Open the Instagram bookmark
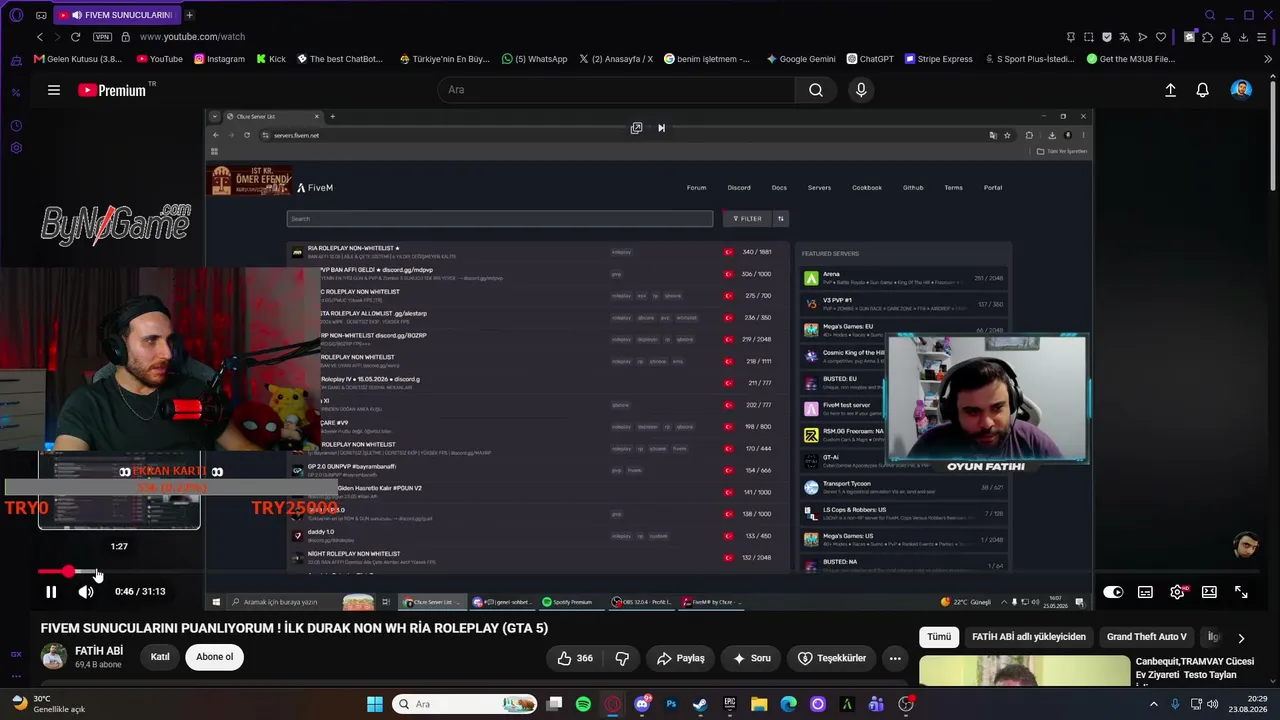The height and width of the screenshot is (720, 1280). coord(218,59)
